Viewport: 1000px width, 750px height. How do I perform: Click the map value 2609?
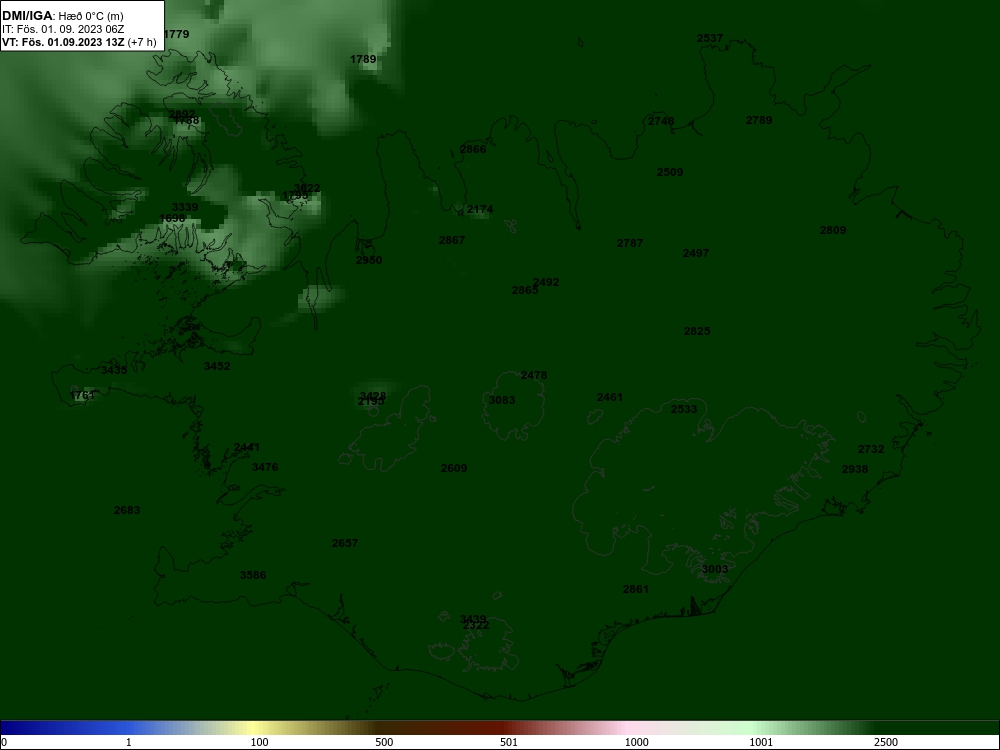[454, 468]
